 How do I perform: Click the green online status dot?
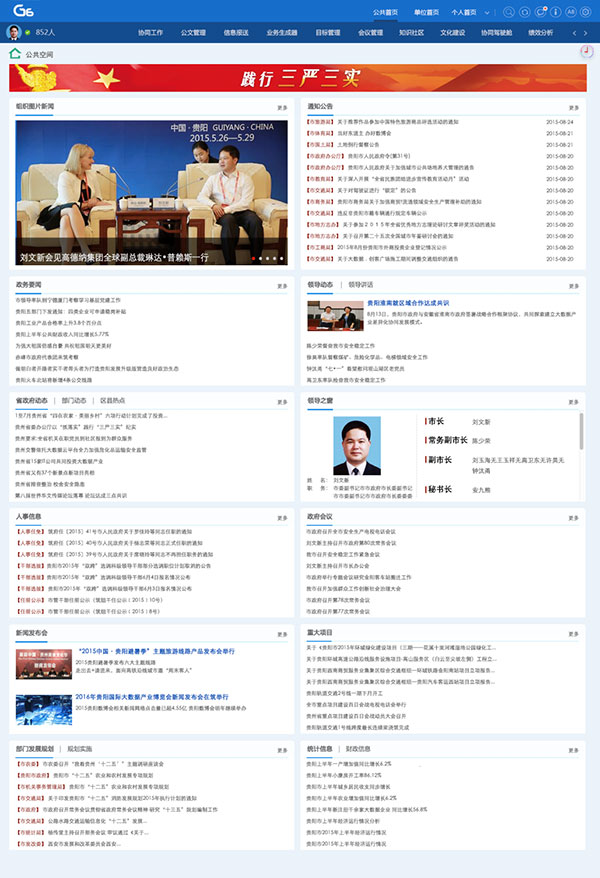28,32
